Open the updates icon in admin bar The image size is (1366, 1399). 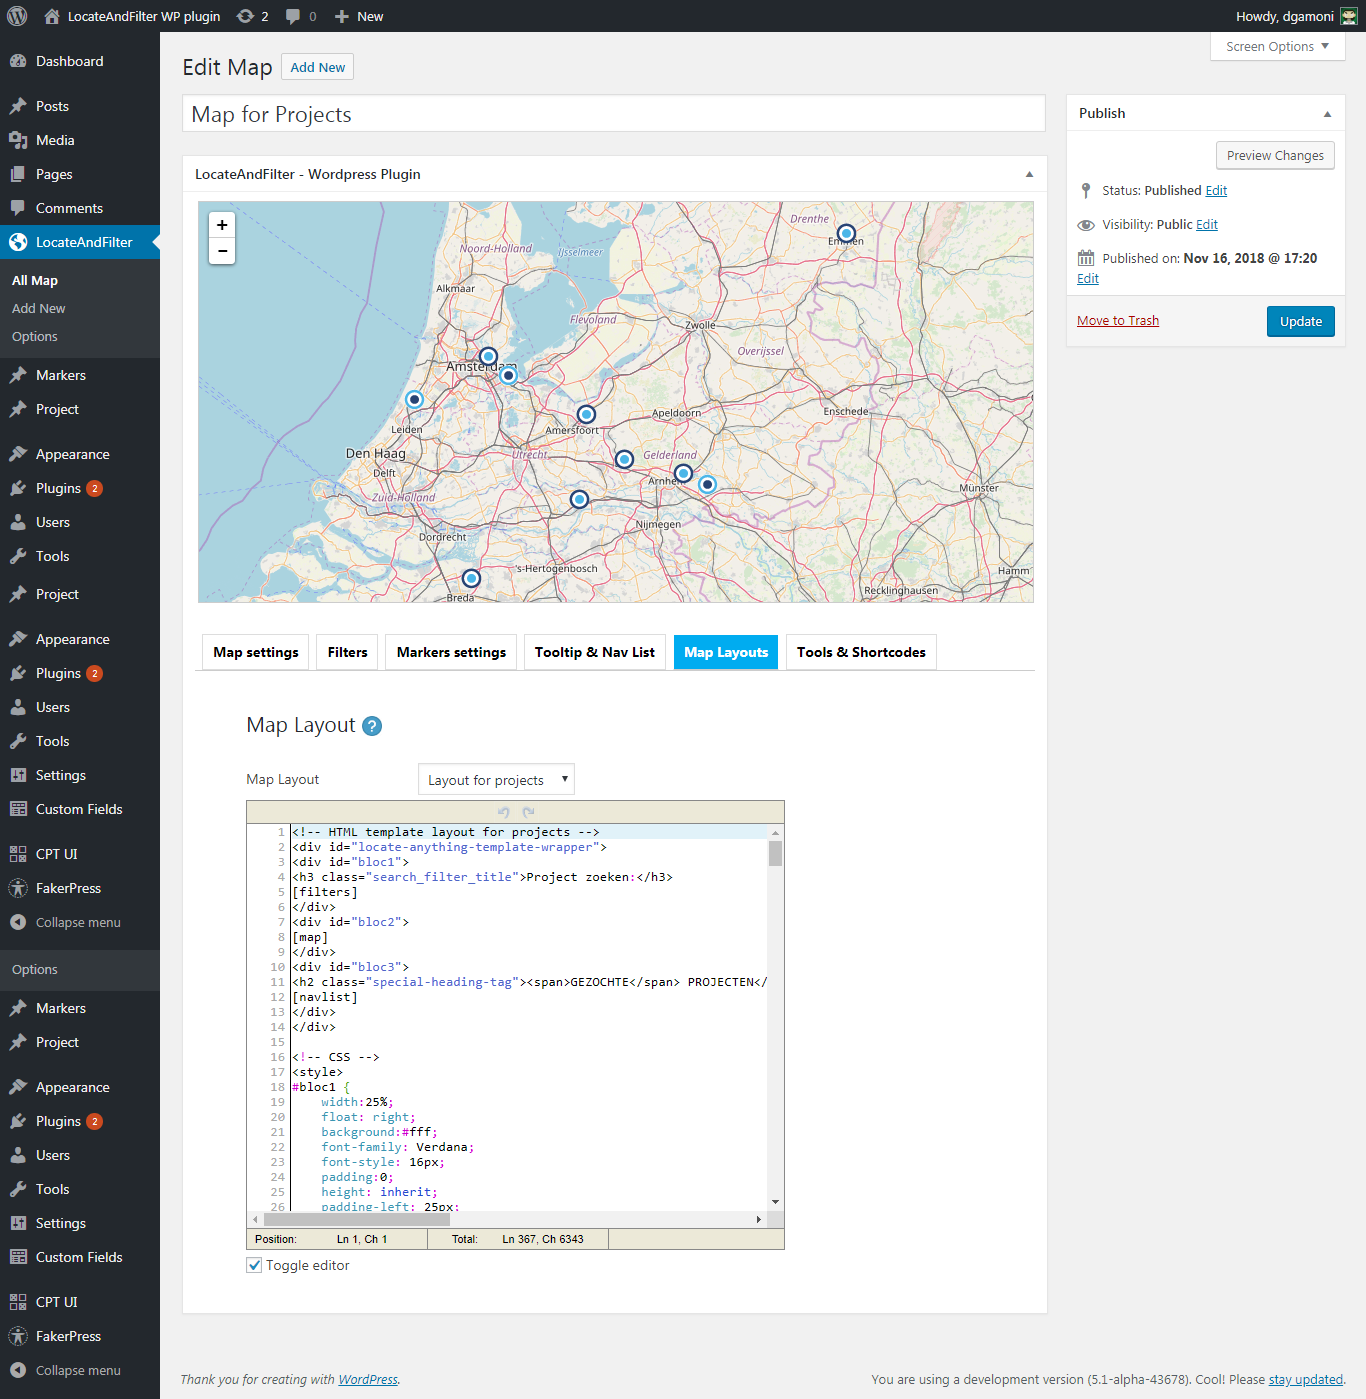pyautogui.click(x=245, y=16)
